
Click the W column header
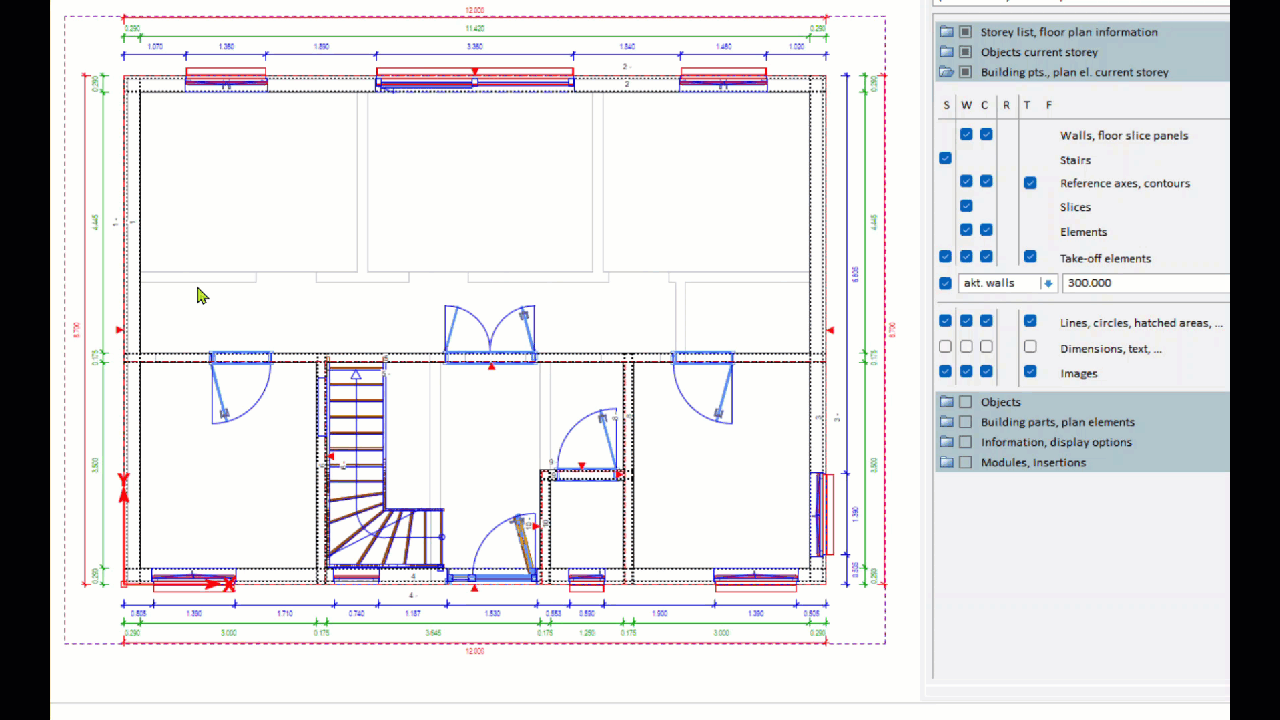(x=966, y=105)
